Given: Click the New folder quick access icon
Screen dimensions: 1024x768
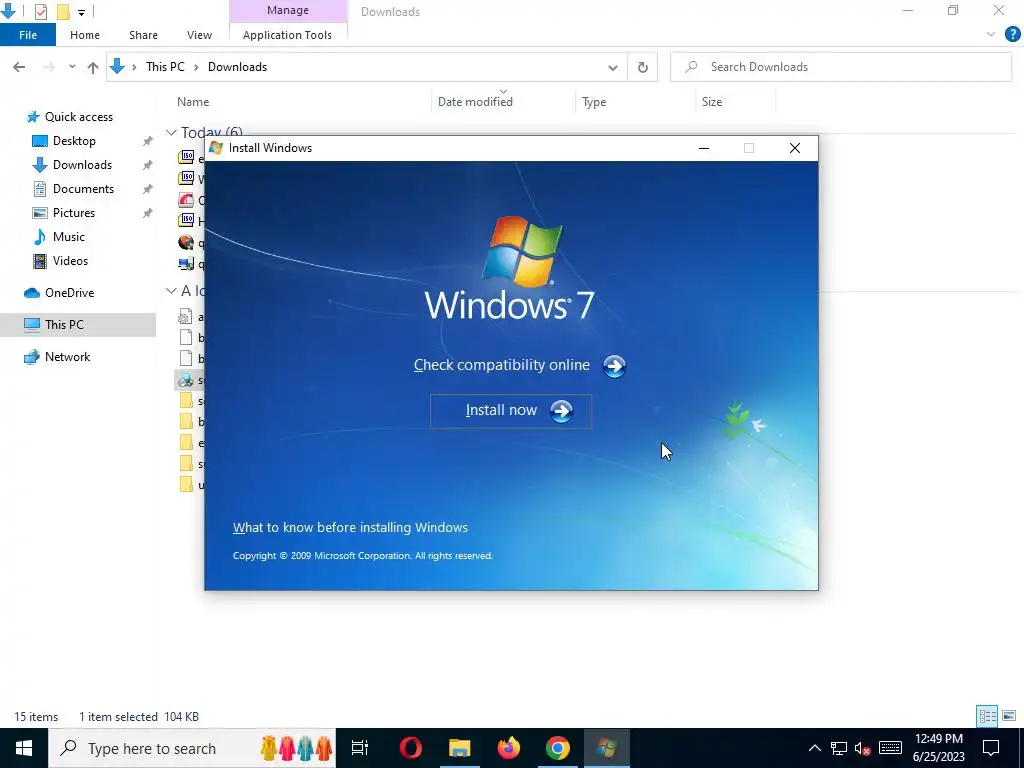Looking at the screenshot, I should 63,11.
